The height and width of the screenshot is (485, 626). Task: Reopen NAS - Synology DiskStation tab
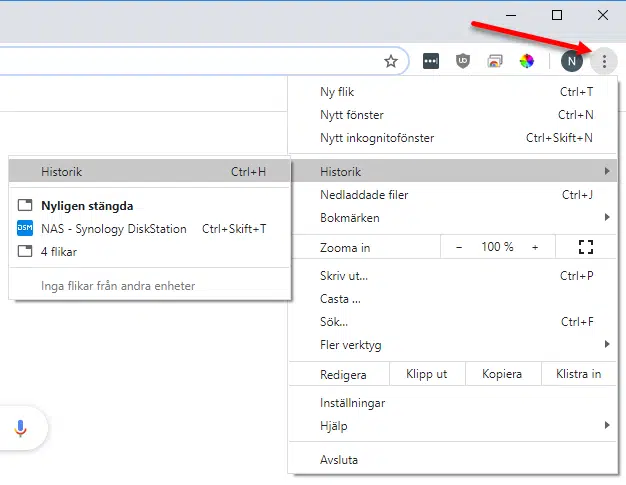click(x=114, y=229)
